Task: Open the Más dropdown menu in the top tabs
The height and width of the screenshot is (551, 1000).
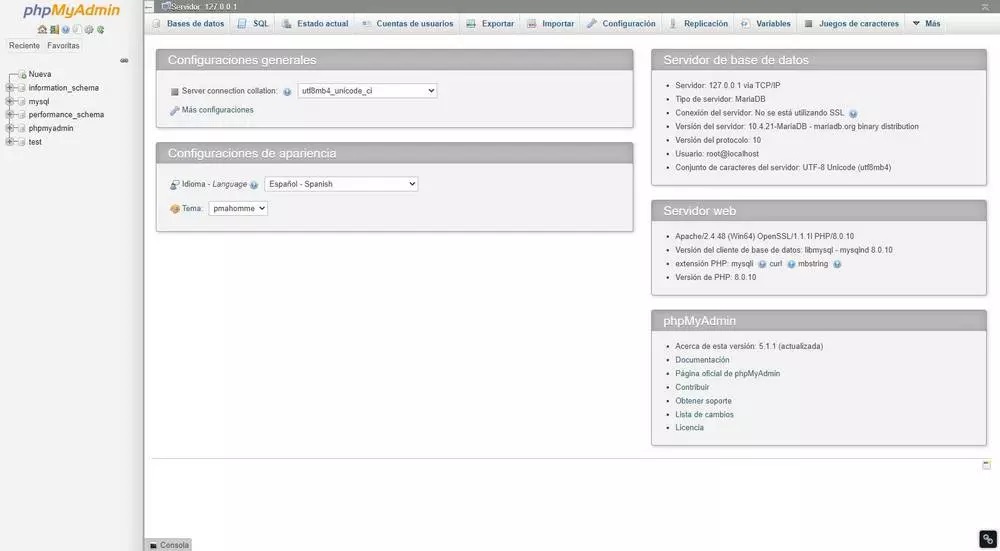Action: point(926,24)
